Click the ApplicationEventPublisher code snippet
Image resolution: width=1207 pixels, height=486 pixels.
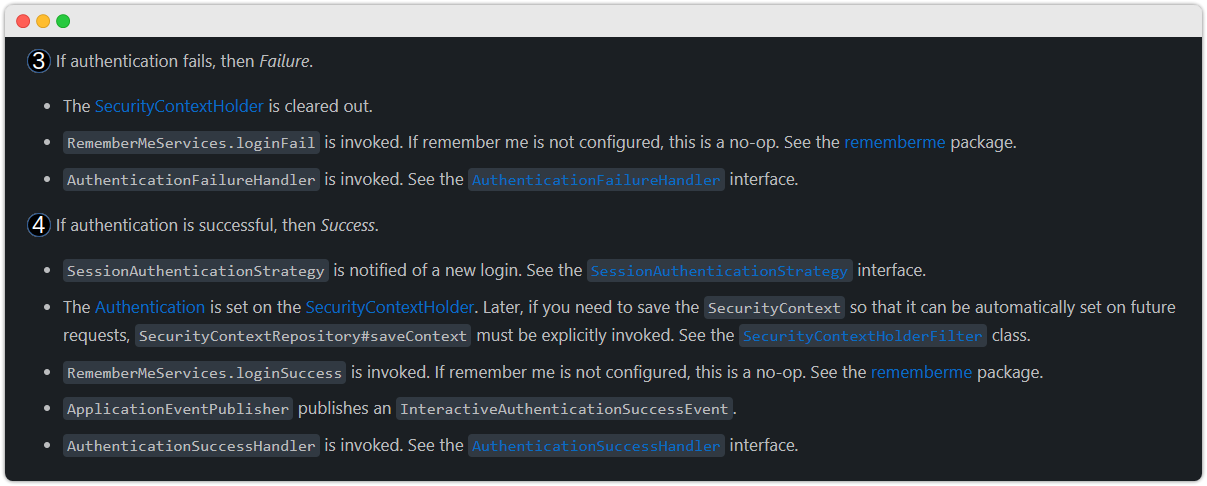pyautogui.click(x=178, y=409)
